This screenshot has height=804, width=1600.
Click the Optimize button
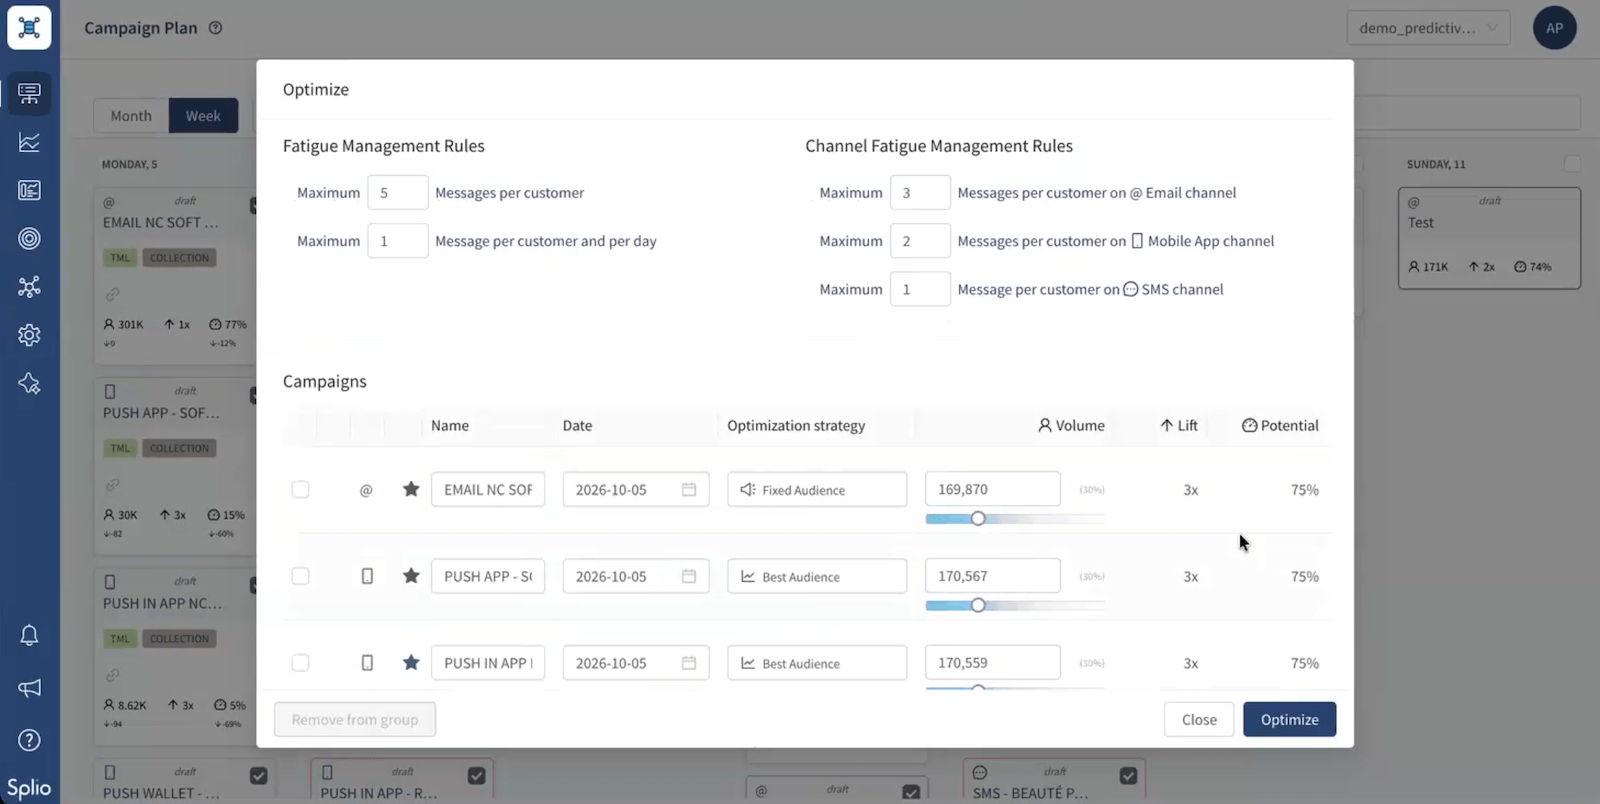[1289, 720]
